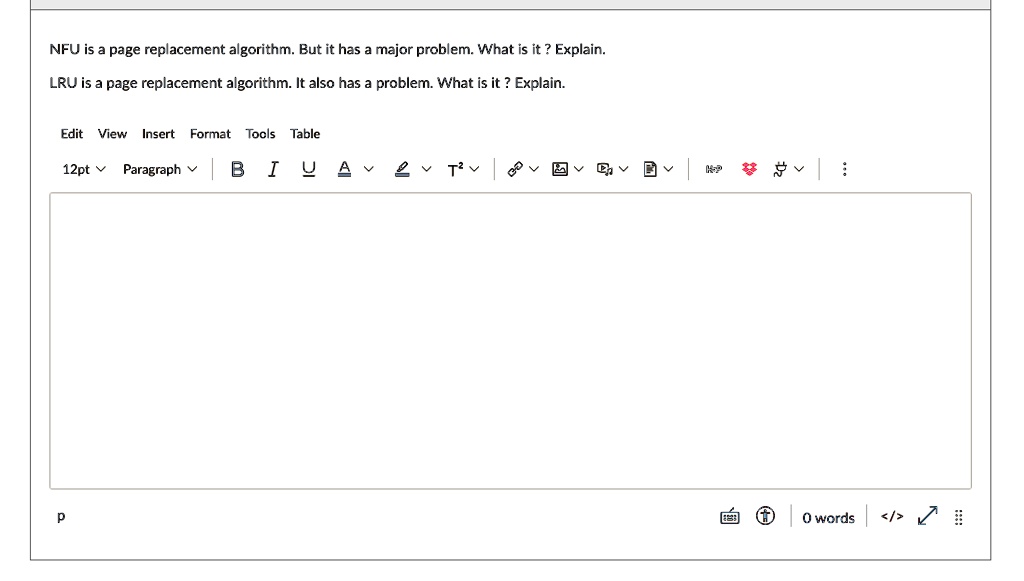Click the insert document icon

pos(651,169)
